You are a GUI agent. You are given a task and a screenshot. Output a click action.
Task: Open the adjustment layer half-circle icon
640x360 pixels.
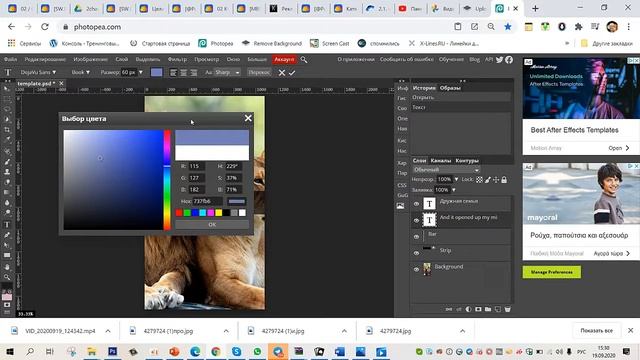tap(468, 309)
